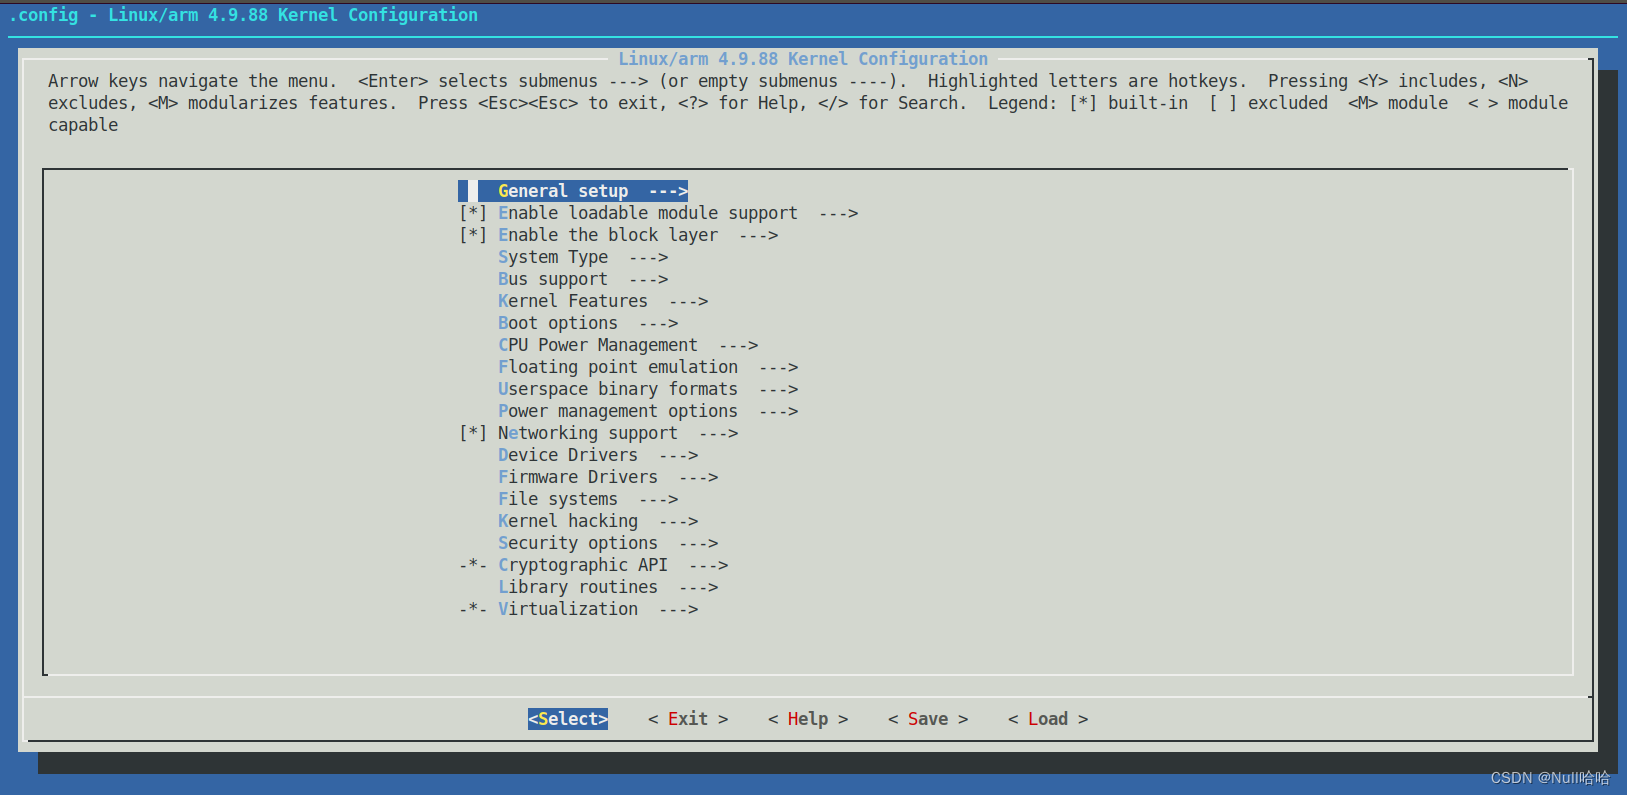
Task: Click the Save button
Action: [x=928, y=719]
